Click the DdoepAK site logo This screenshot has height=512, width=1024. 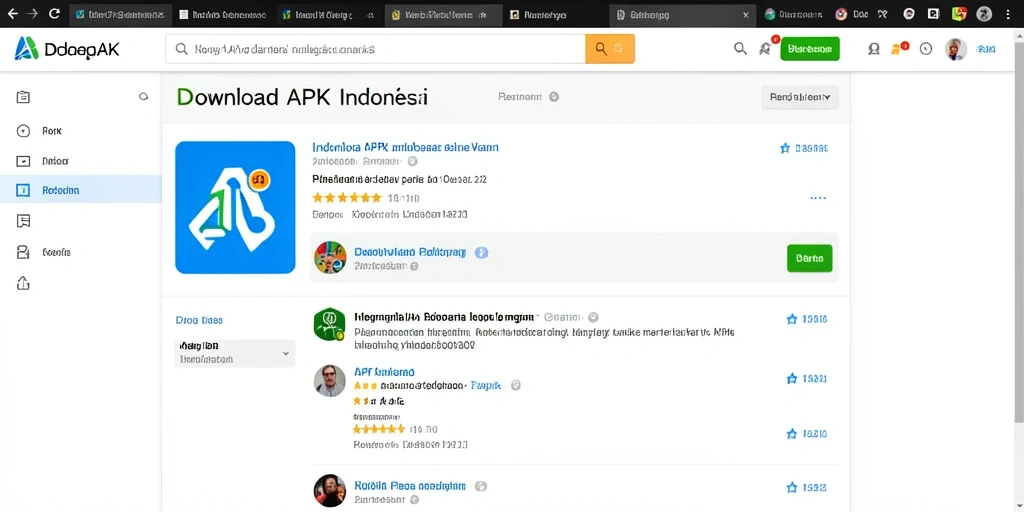click(67, 48)
